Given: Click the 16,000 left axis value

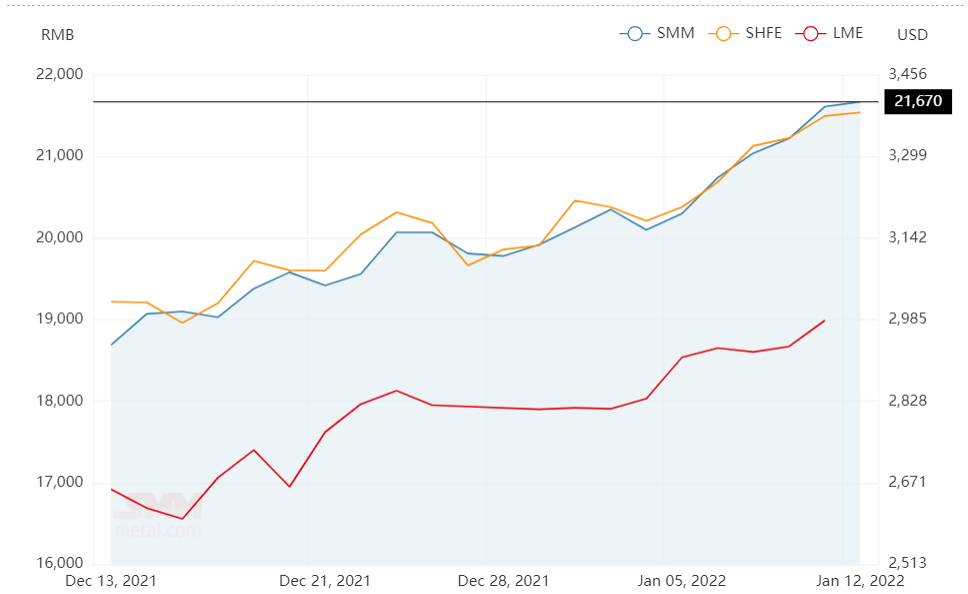Looking at the screenshot, I should click(x=59, y=563).
